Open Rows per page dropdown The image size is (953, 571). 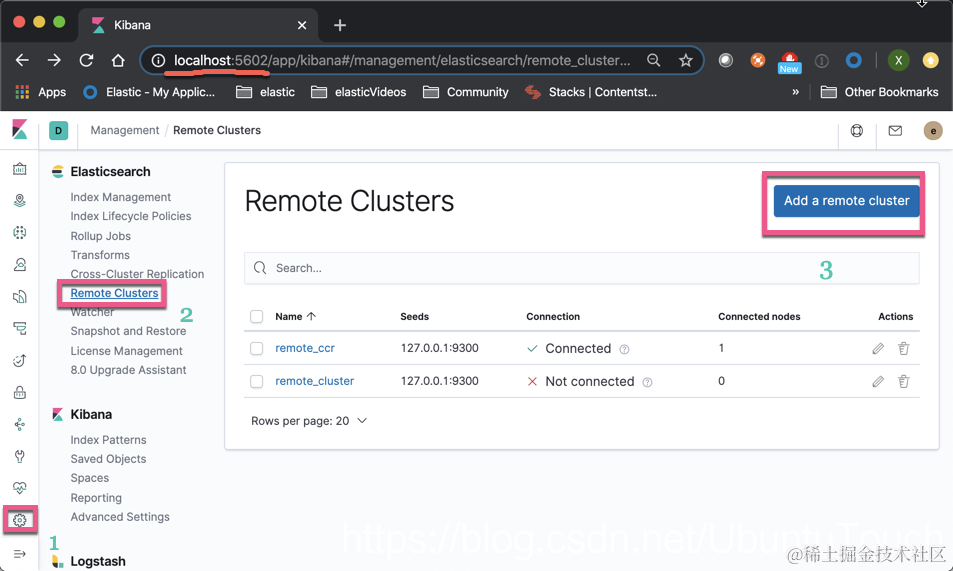309,421
